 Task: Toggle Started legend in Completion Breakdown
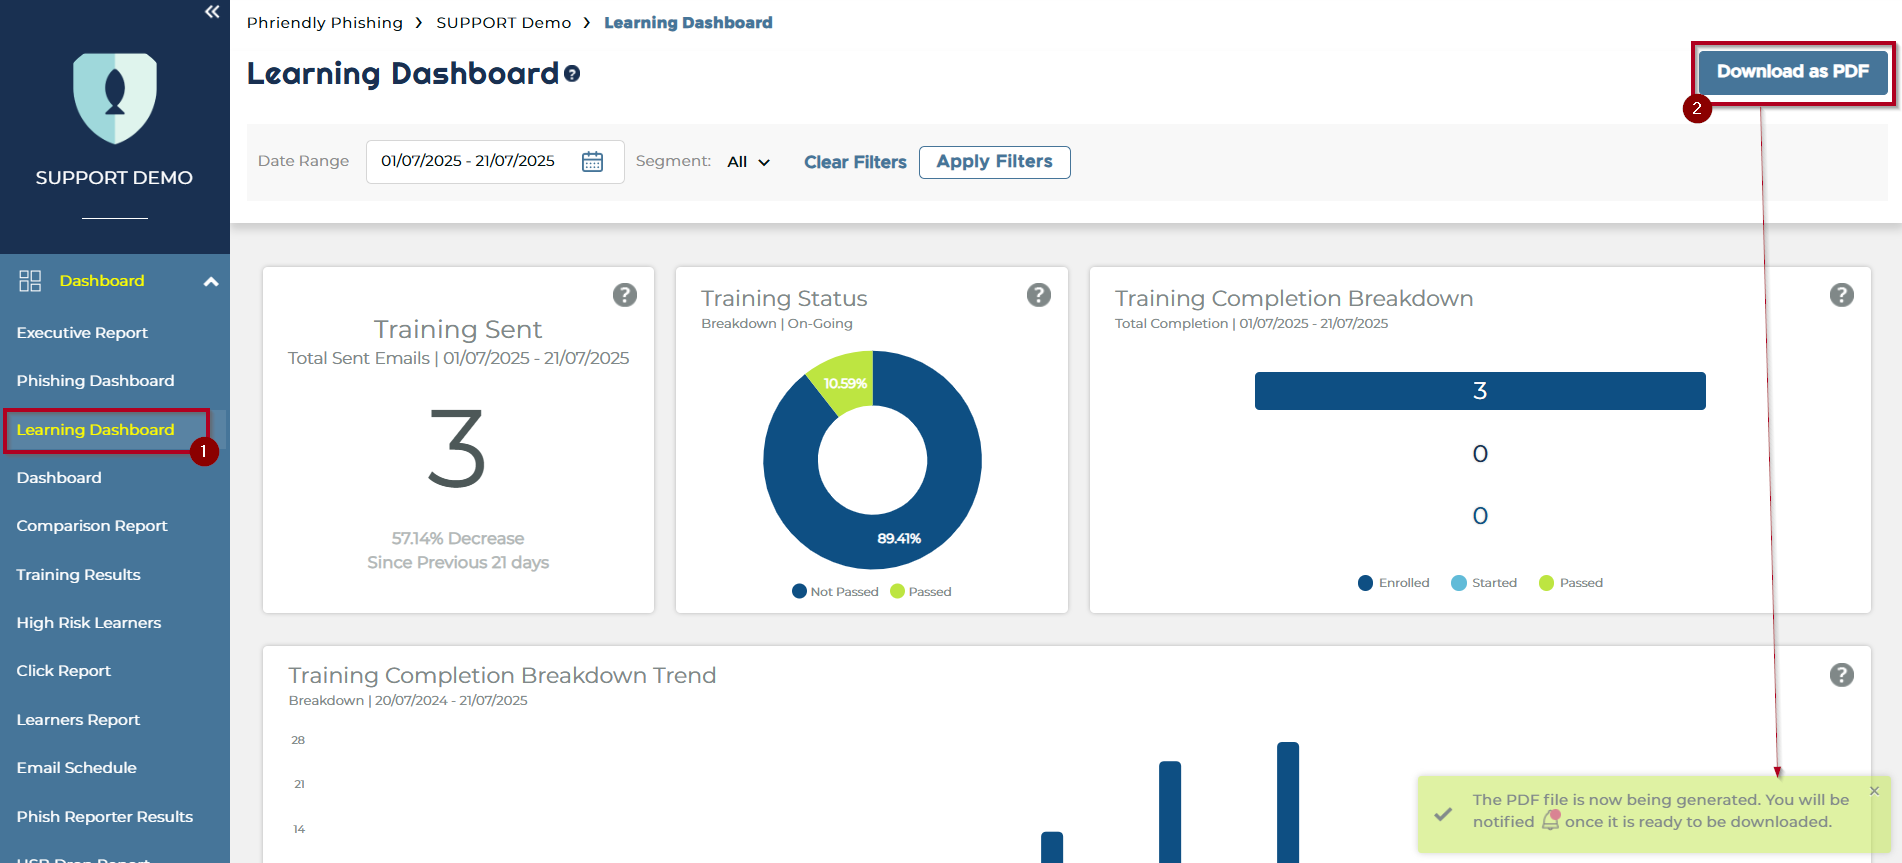(1484, 583)
